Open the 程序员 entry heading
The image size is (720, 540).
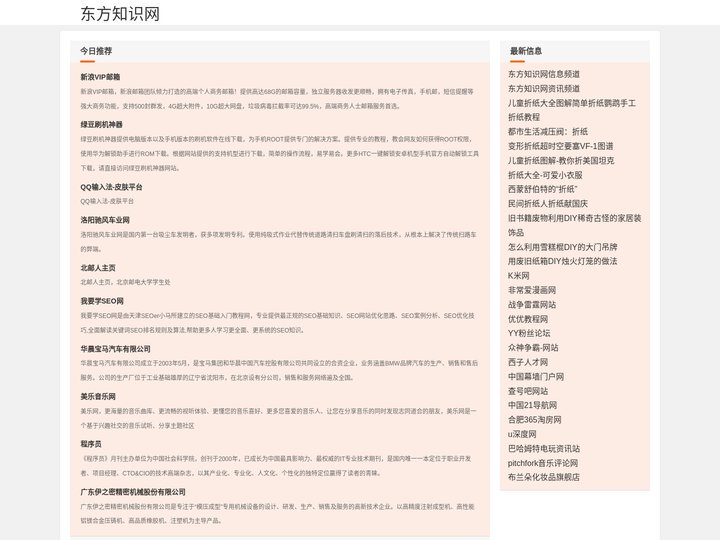91,444
